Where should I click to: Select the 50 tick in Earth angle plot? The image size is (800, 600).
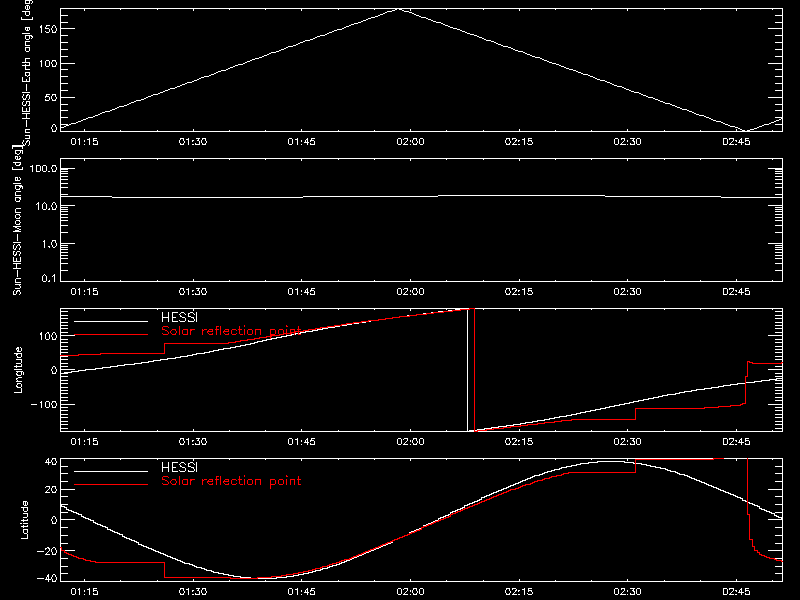pos(51,97)
